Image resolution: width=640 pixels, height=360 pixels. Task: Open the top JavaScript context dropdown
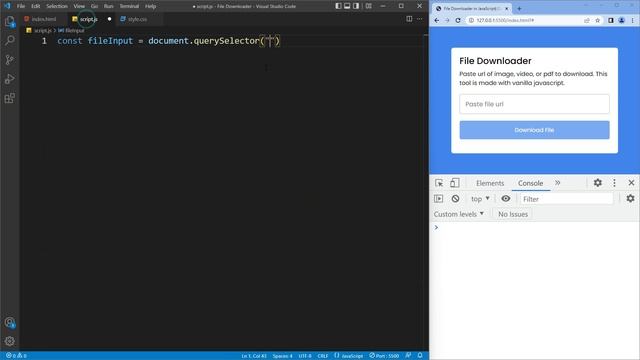click(480, 199)
